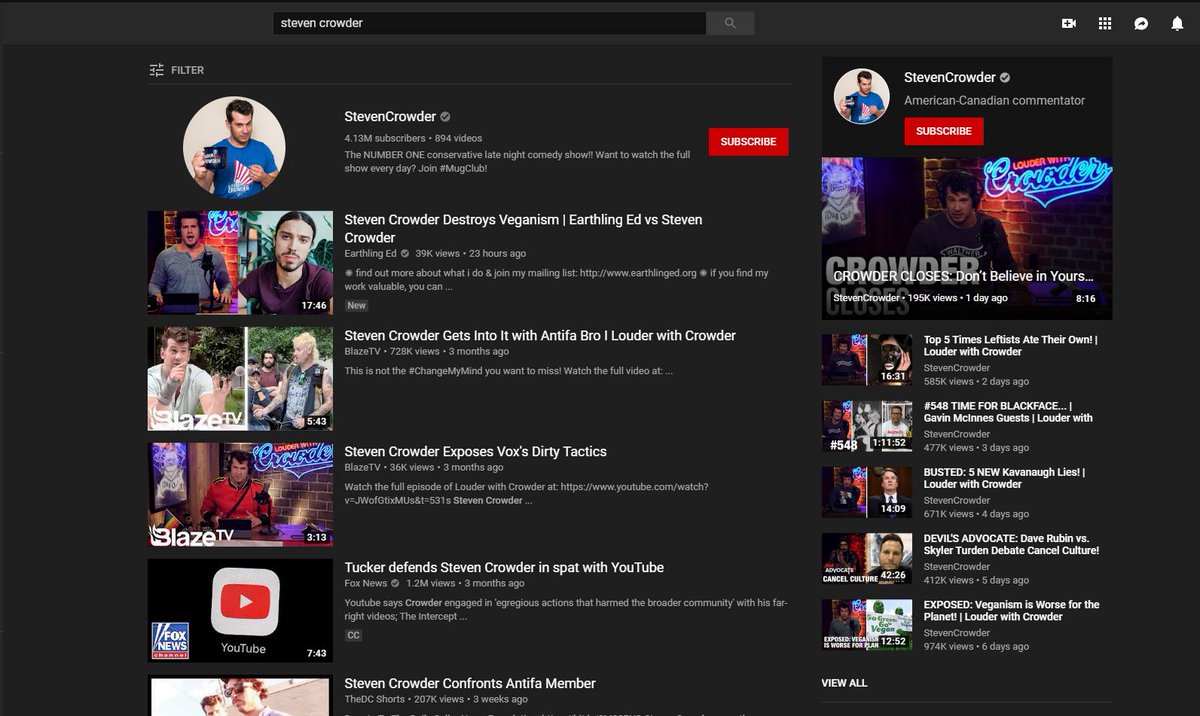Open the messages chat bubble icon
Screen dimensions: 1200x716
pyautogui.click(x=1141, y=23)
